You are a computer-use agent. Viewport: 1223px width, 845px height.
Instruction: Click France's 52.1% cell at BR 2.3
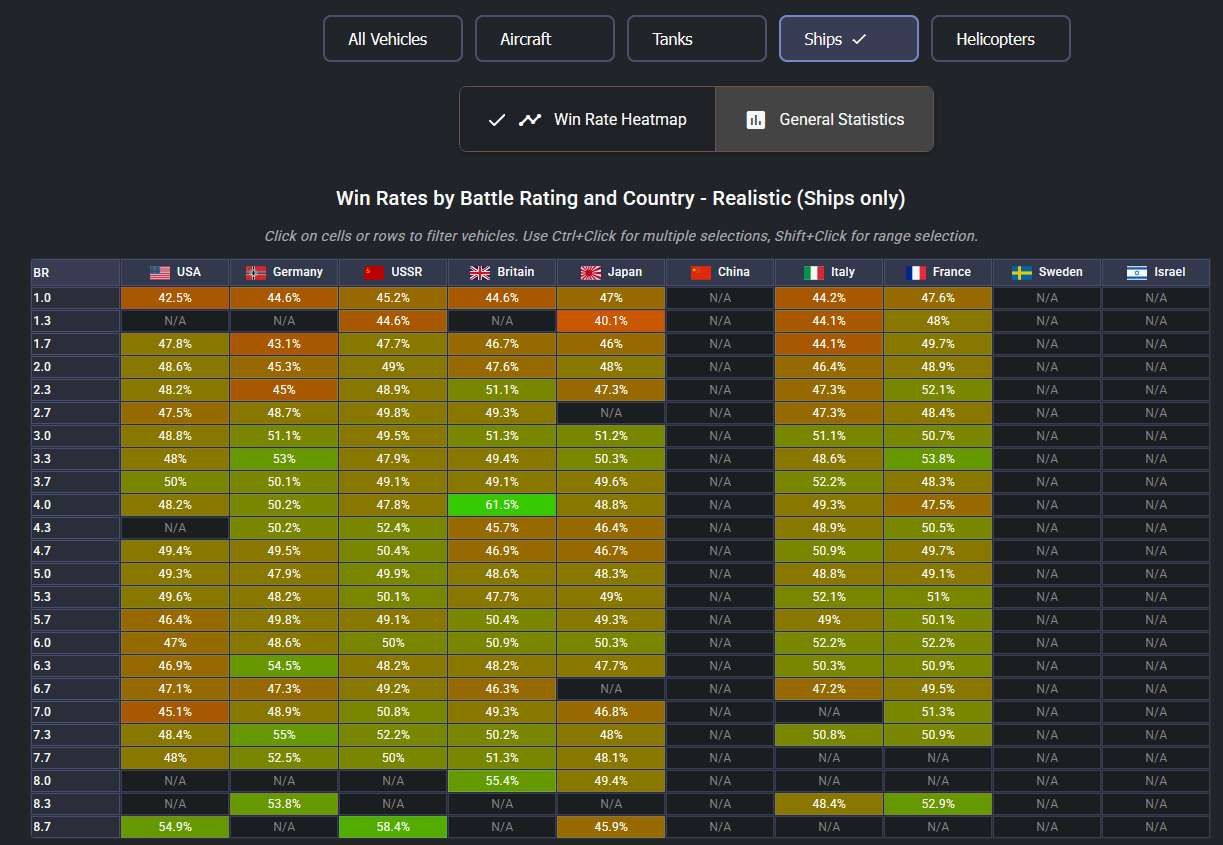pyautogui.click(x=938, y=389)
